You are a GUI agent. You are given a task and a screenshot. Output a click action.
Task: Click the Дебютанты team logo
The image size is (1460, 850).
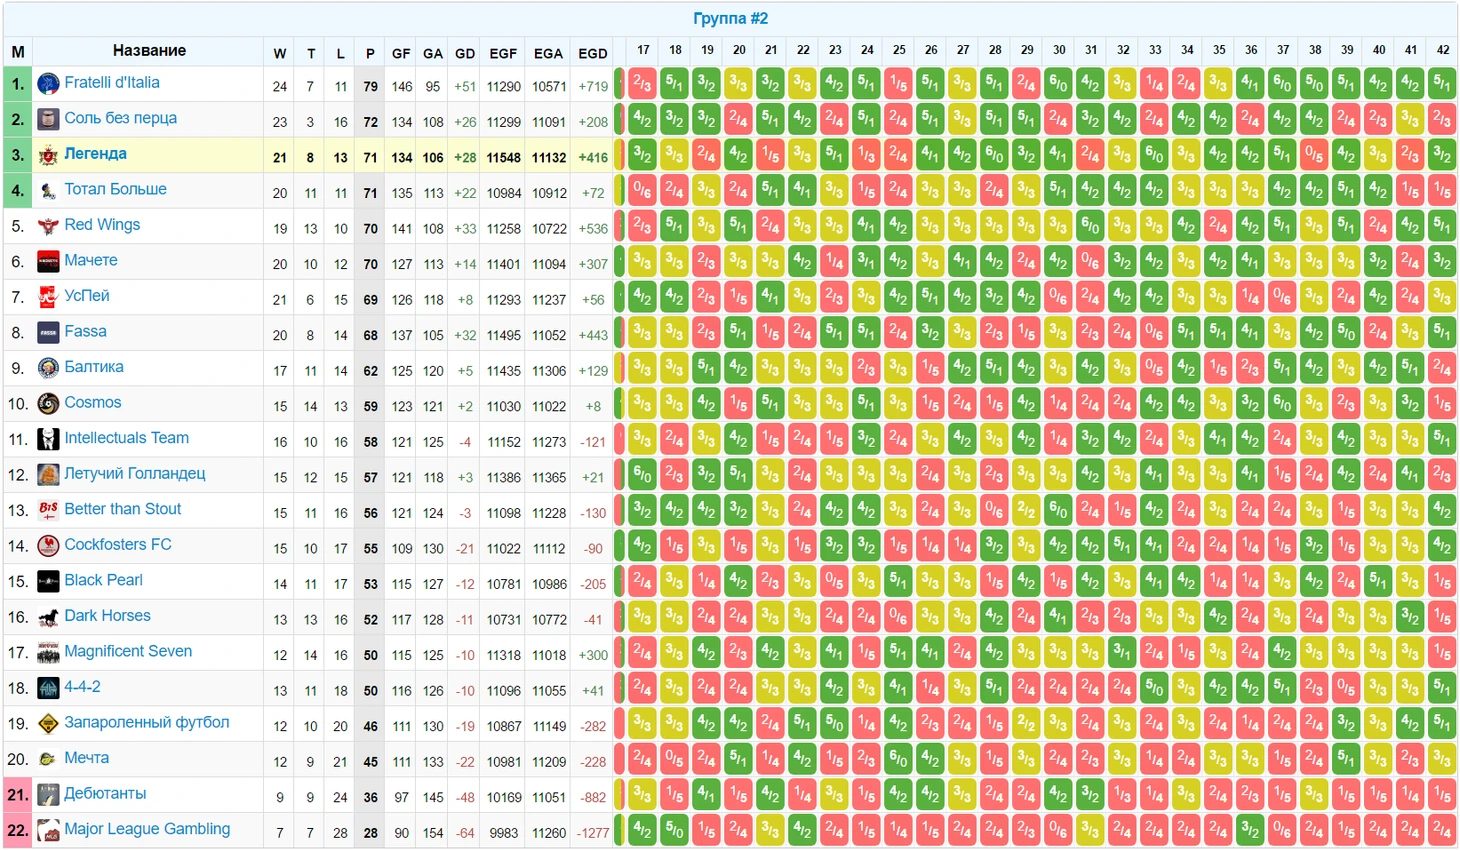click(x=48, y=794)
